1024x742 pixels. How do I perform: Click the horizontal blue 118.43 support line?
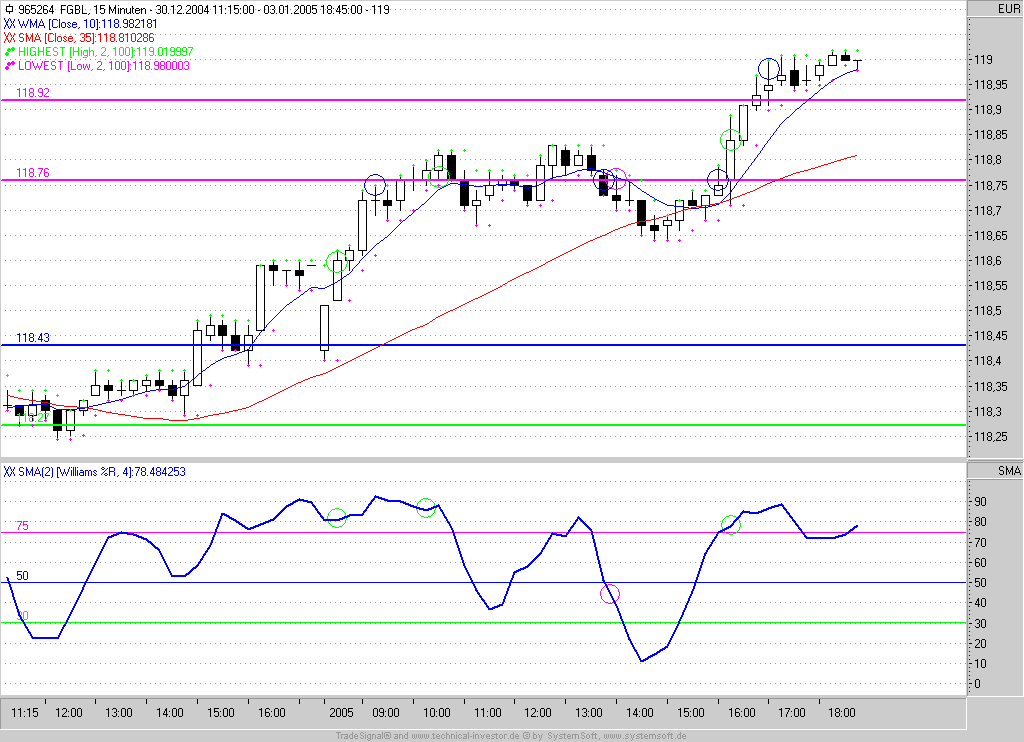click(x=483, y=345)
